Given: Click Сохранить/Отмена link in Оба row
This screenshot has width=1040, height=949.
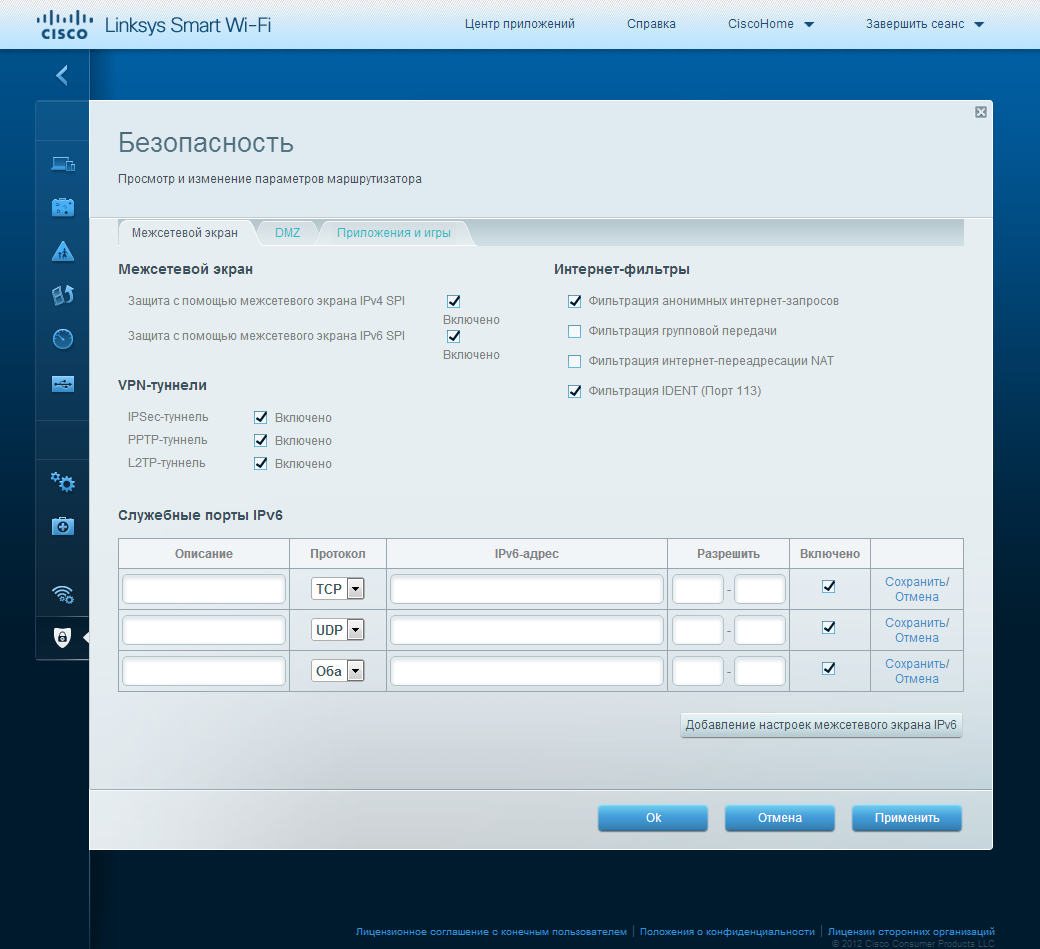Looking at the screenshot, I should [917, 671].
